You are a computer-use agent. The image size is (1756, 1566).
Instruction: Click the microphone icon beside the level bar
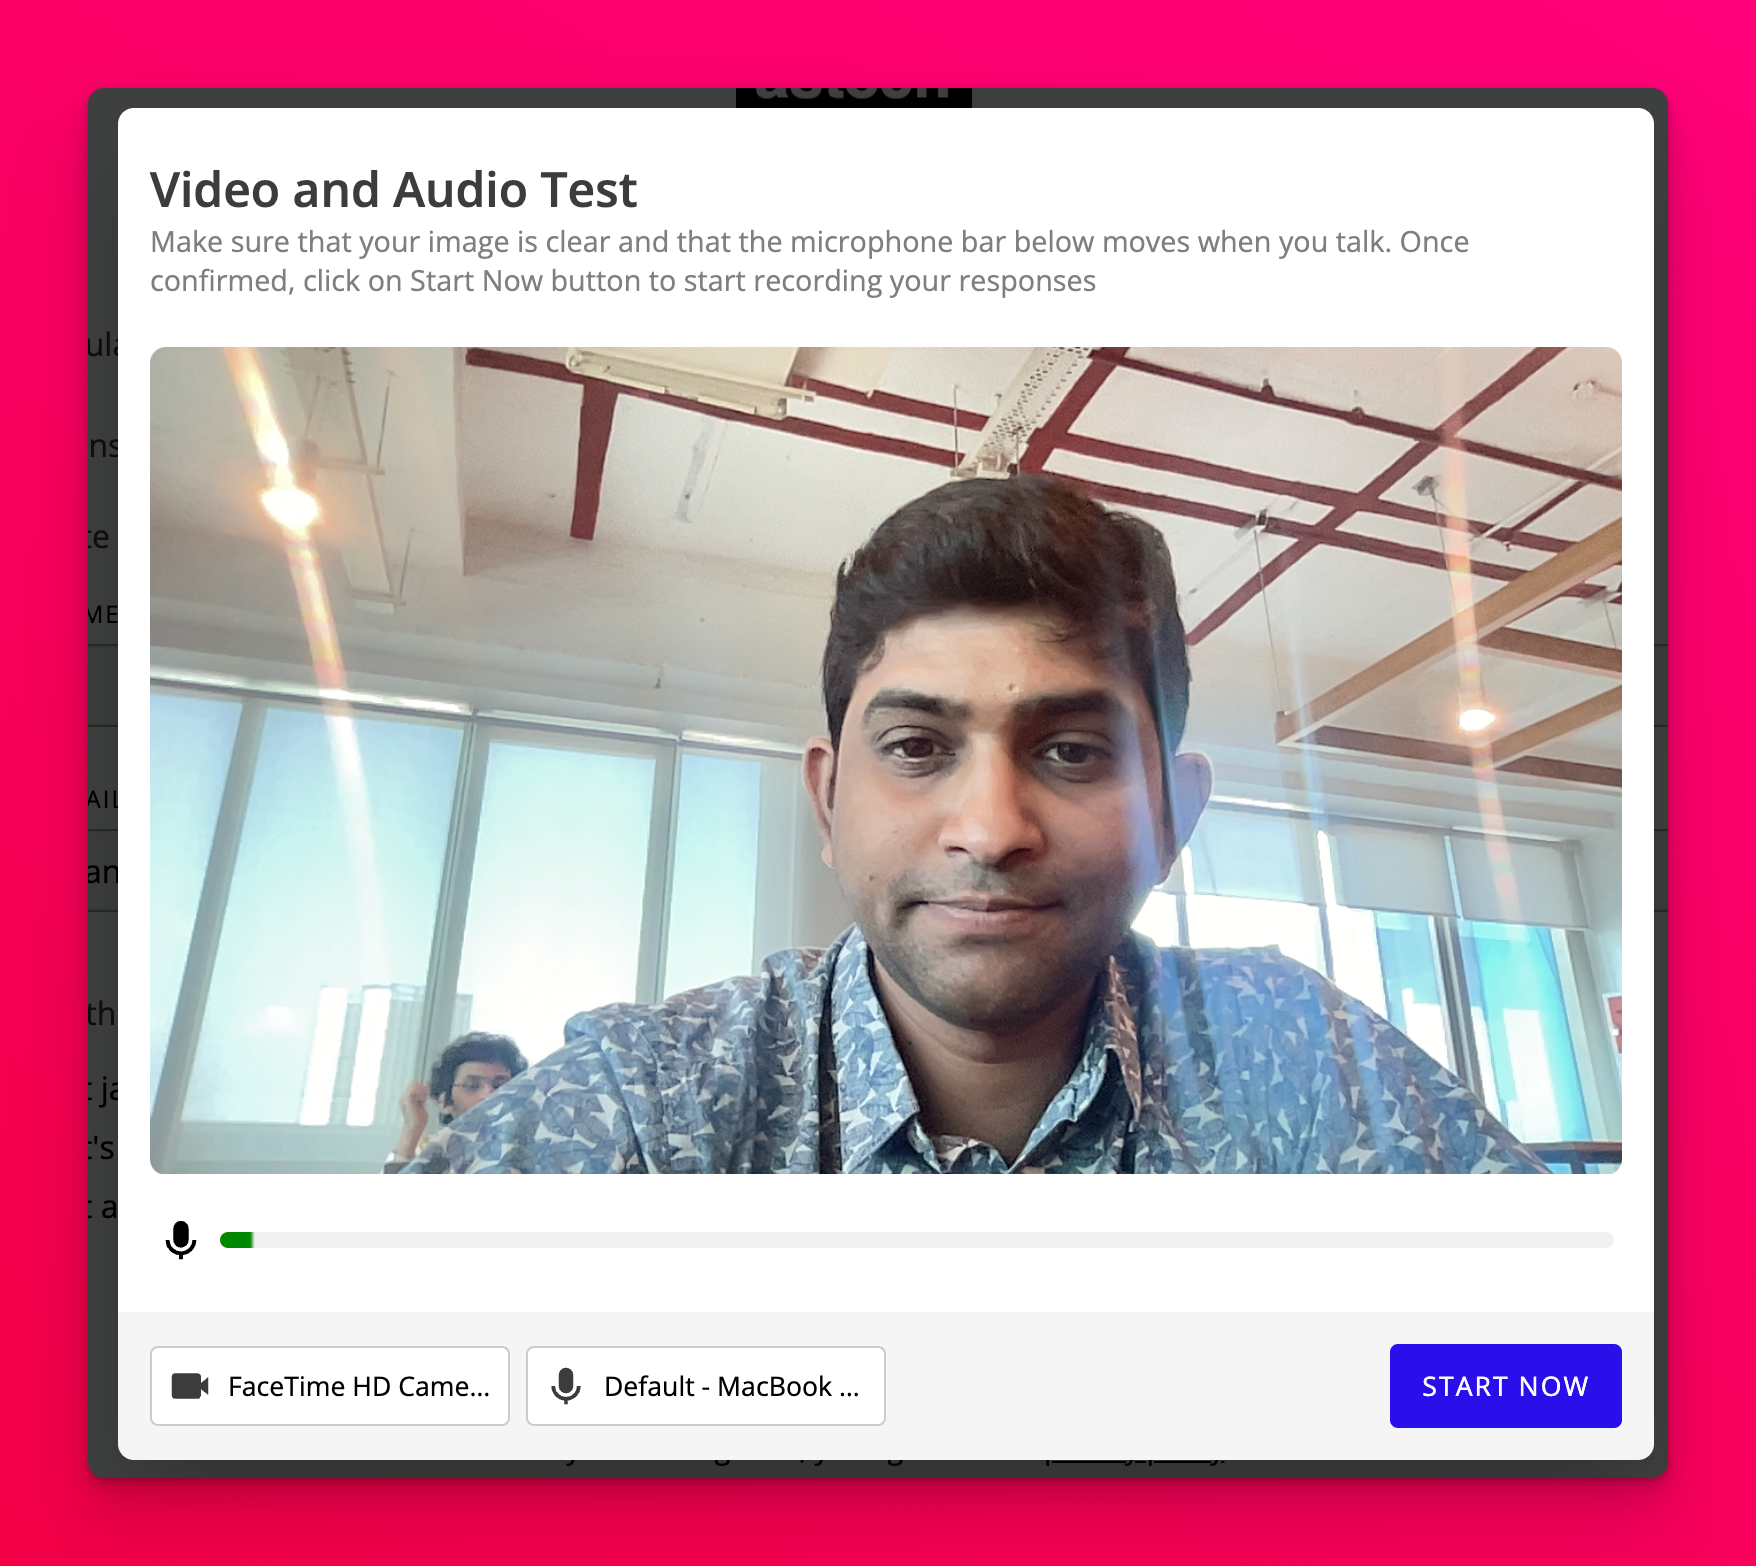click(181, 1240)
